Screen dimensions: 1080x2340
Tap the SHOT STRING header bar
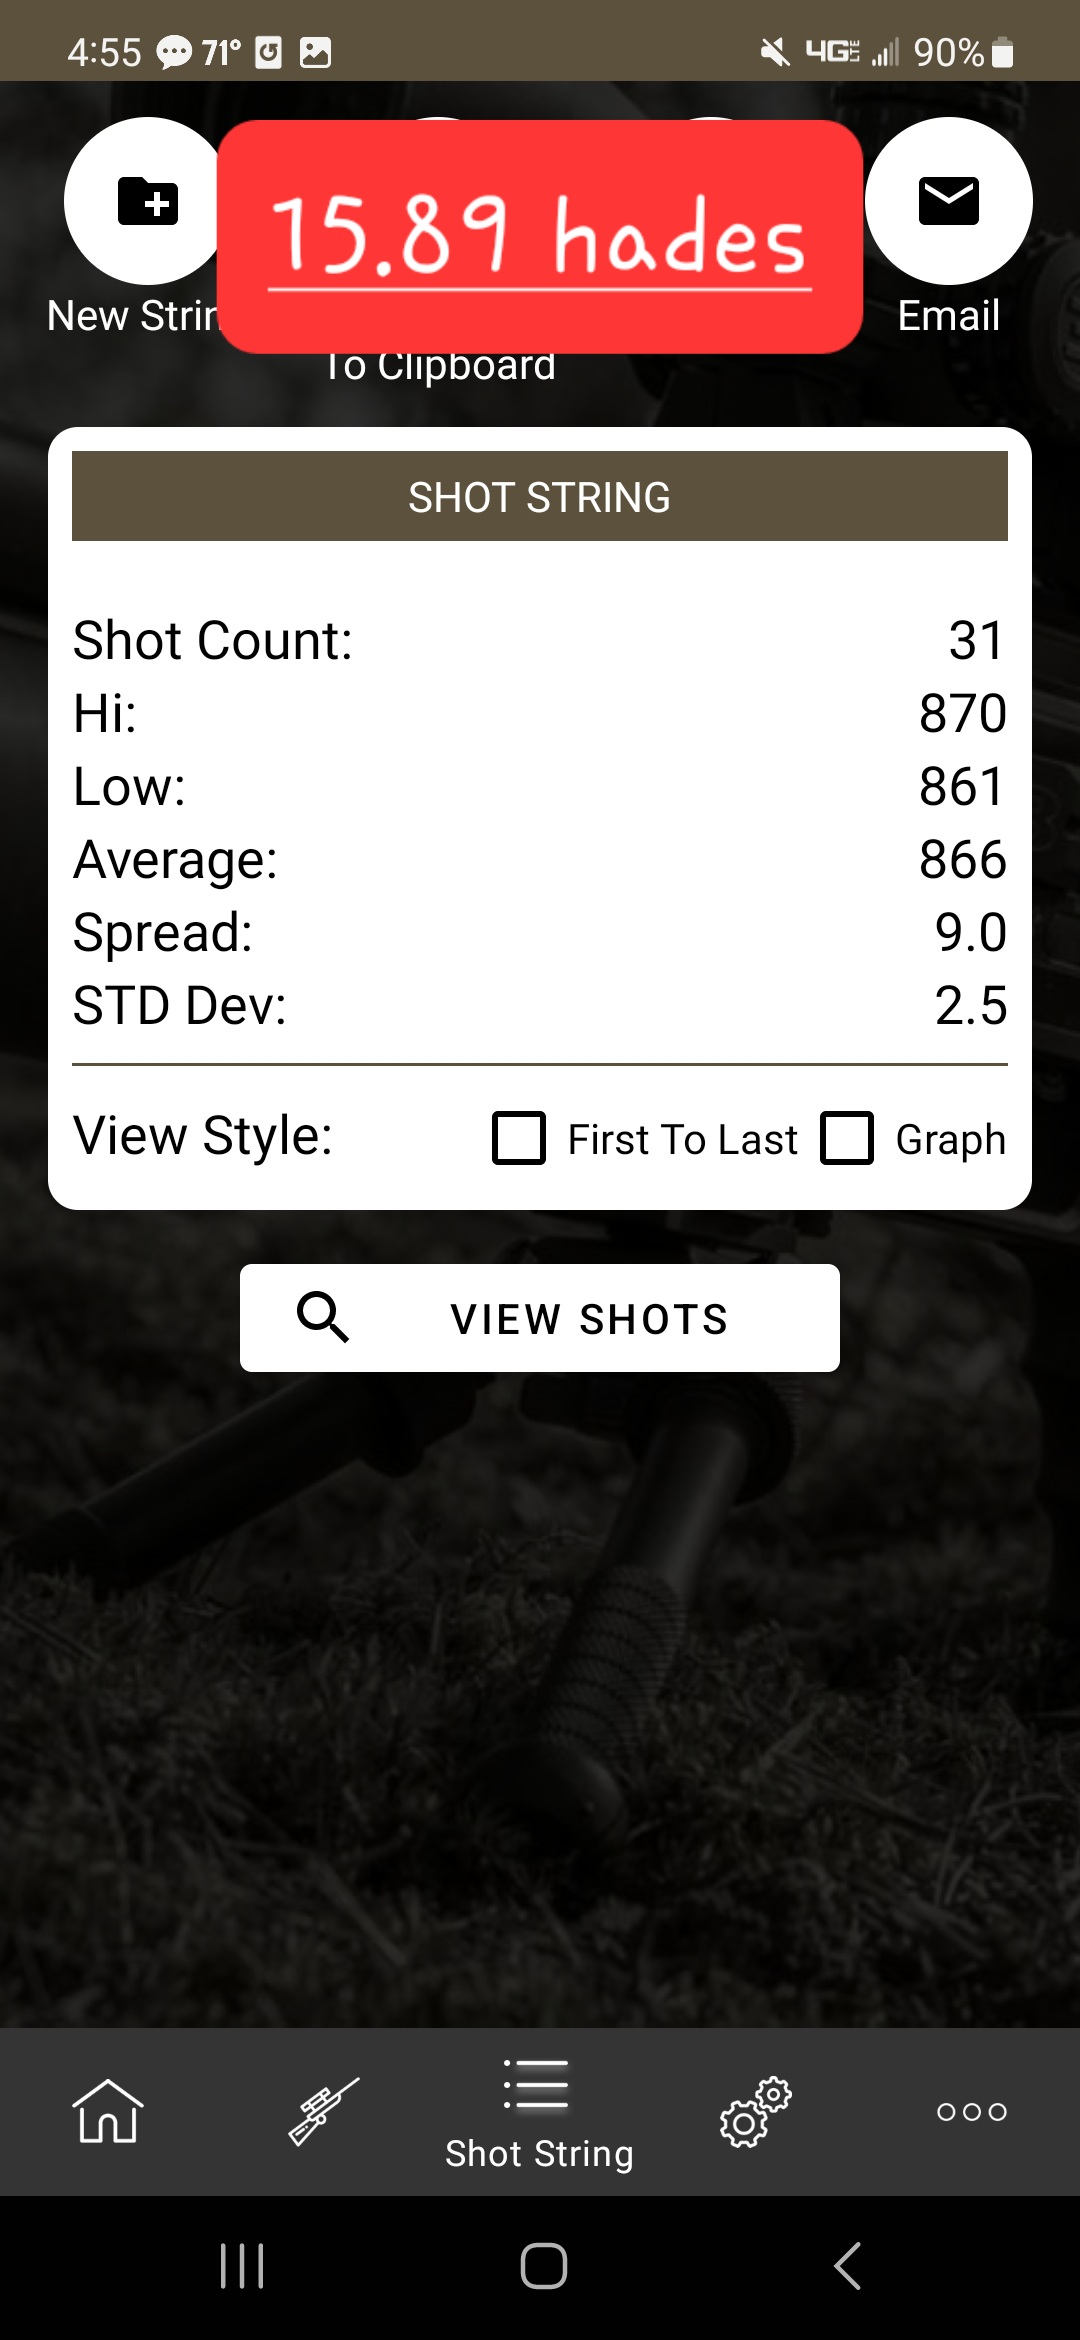click(540, 496)
